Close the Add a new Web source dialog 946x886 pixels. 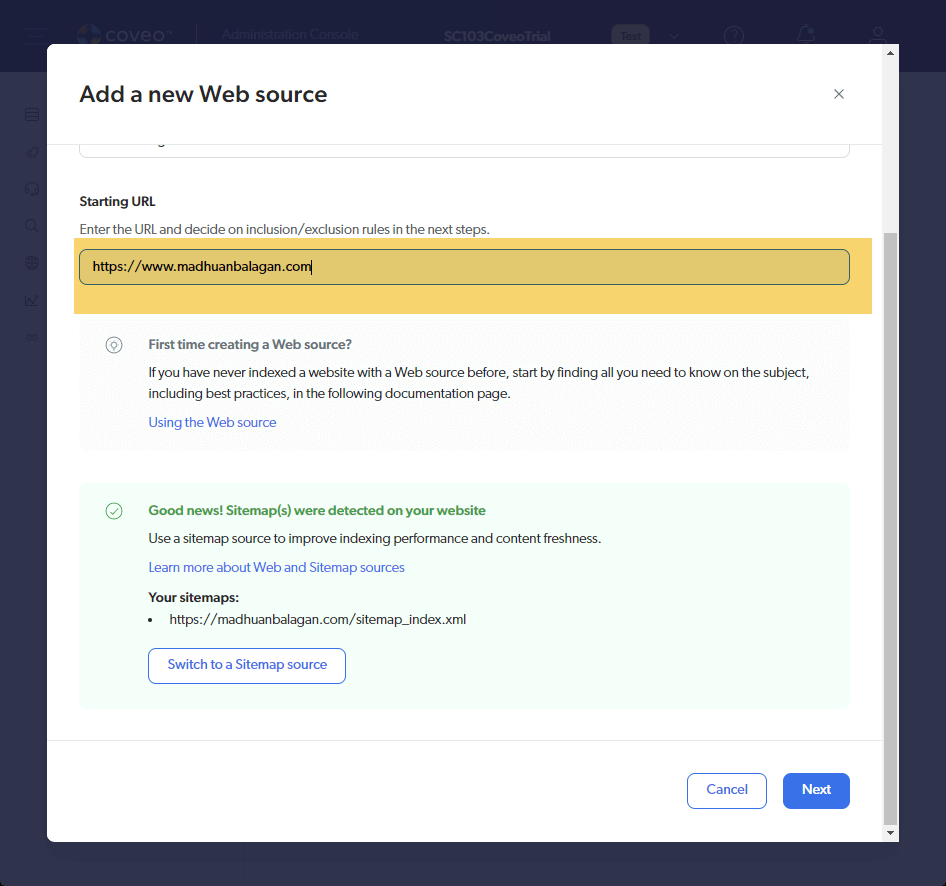click(839, 94)
